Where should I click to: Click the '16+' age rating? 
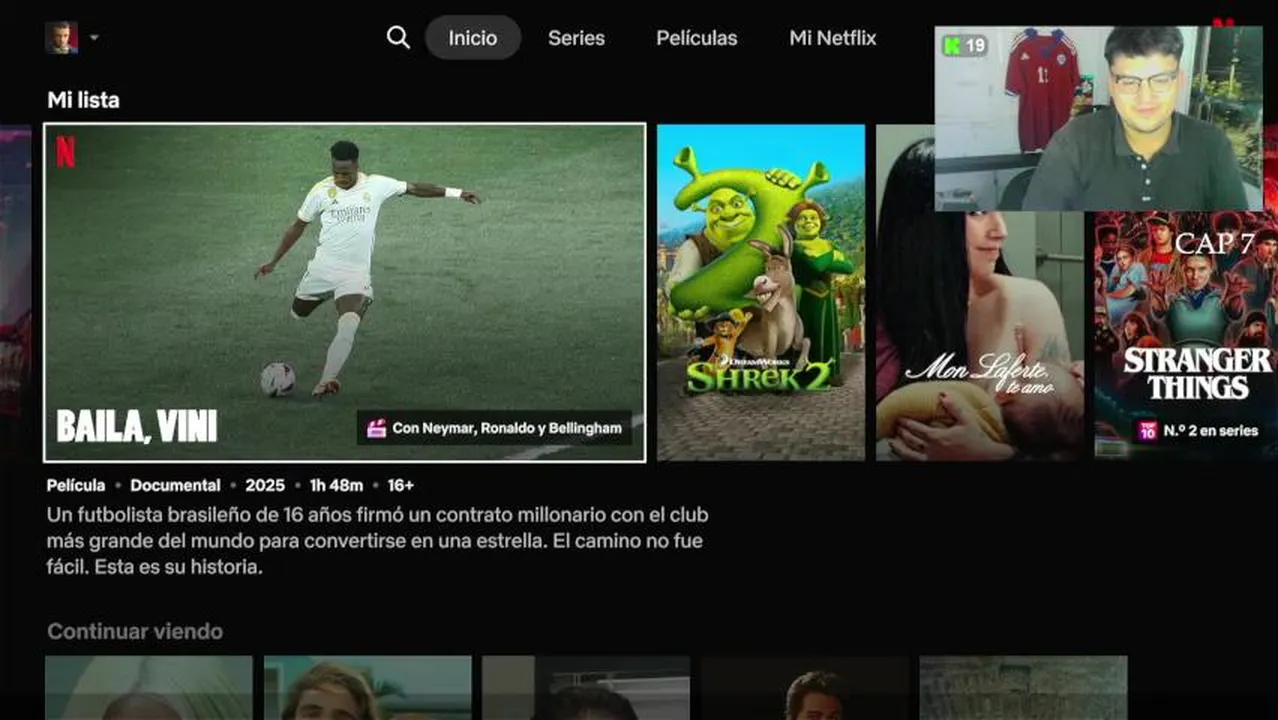tap(401, 485)
